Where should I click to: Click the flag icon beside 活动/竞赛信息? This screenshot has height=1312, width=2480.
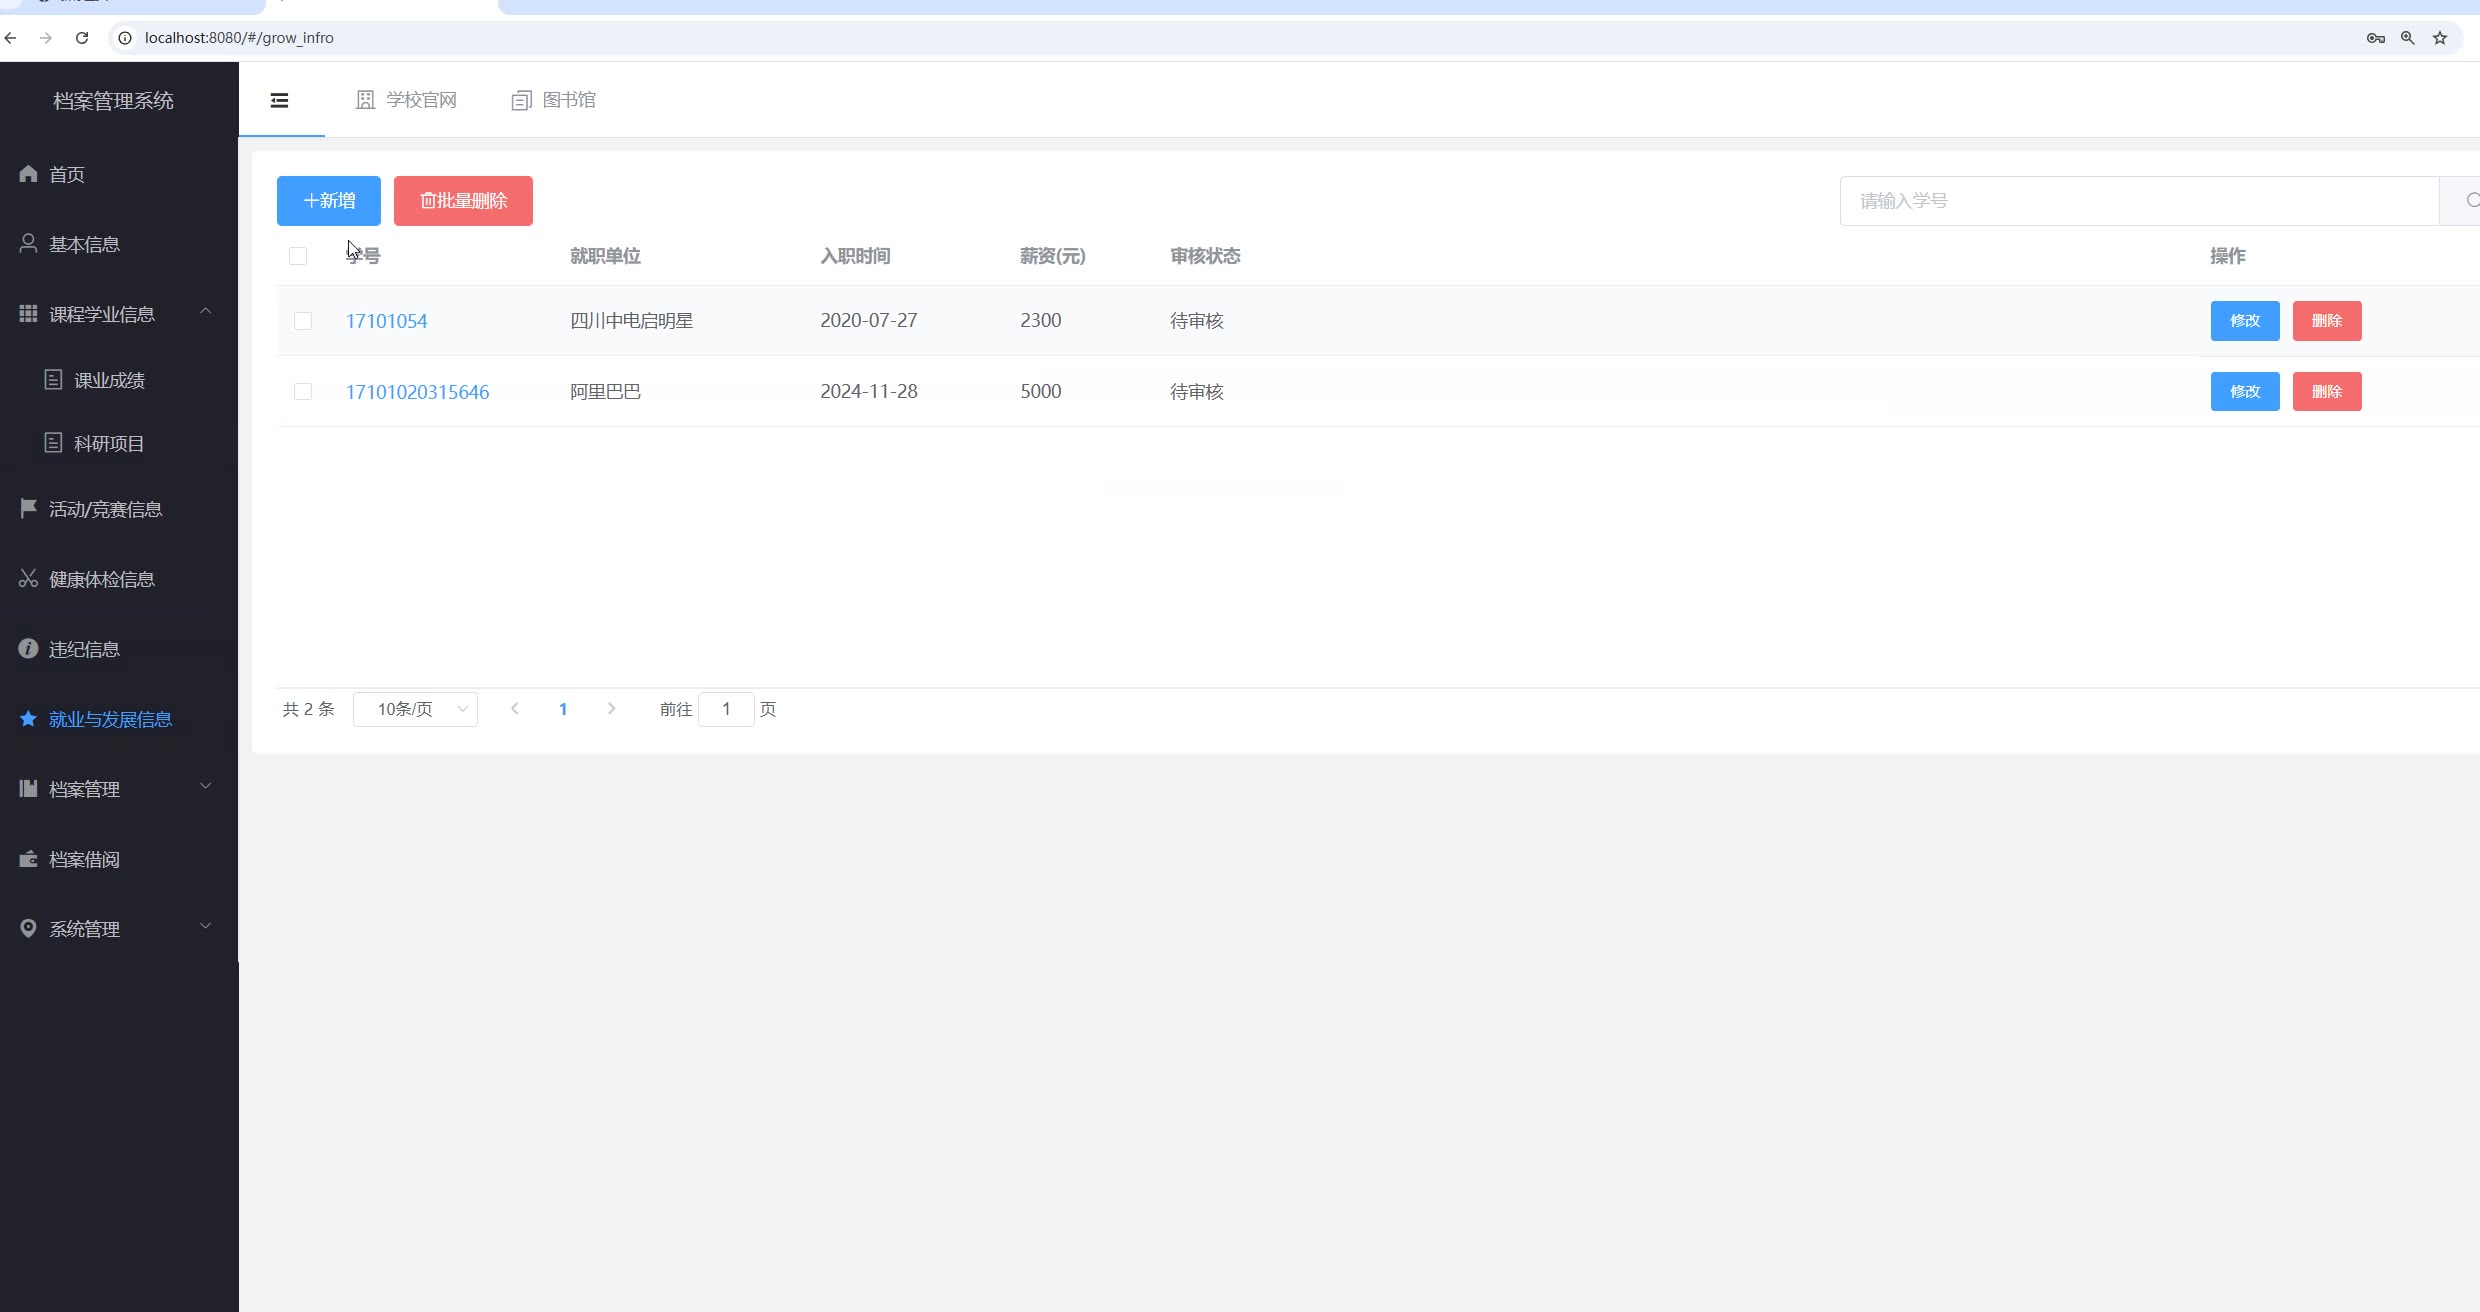coord(28,509)
